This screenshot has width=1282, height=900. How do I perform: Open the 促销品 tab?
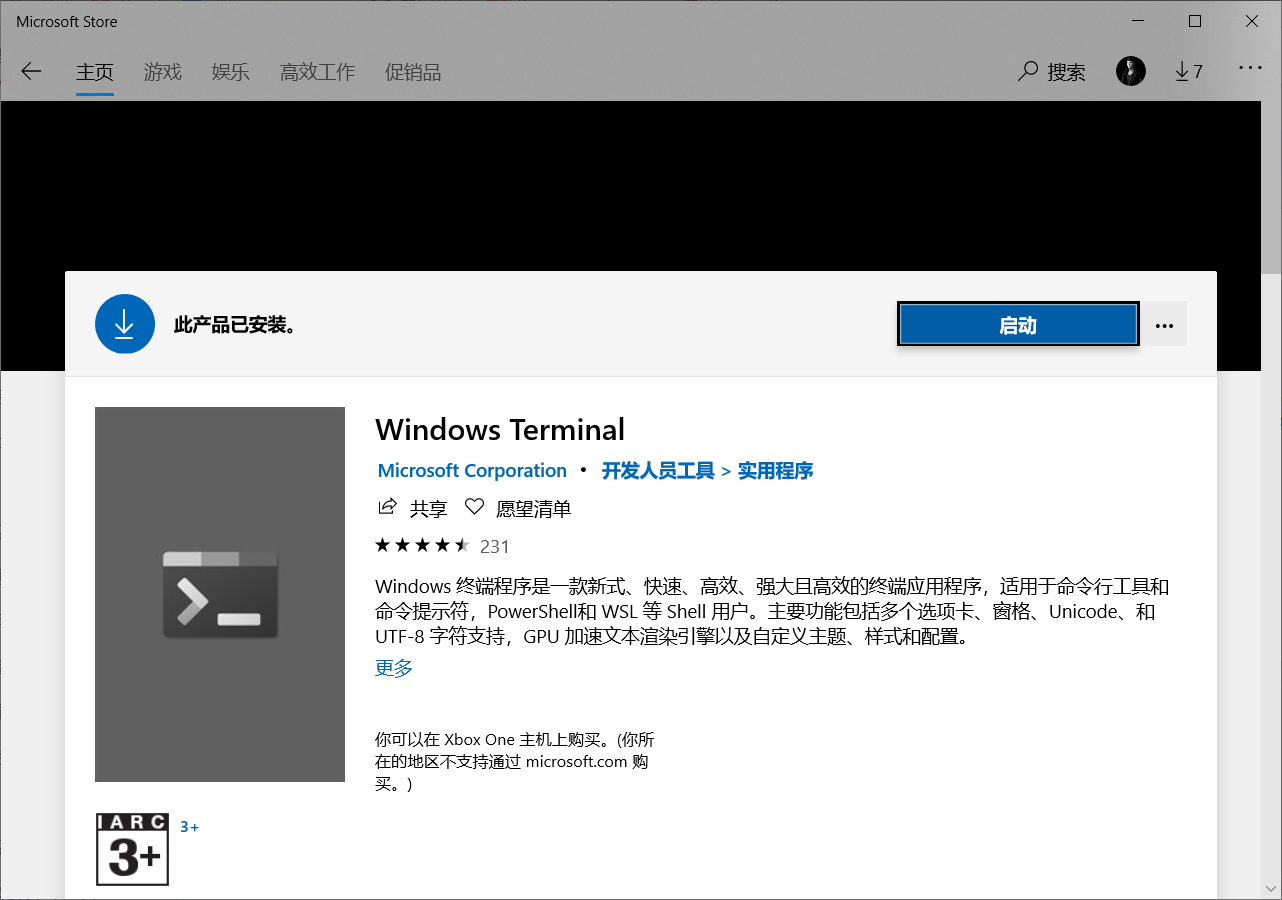413,72
